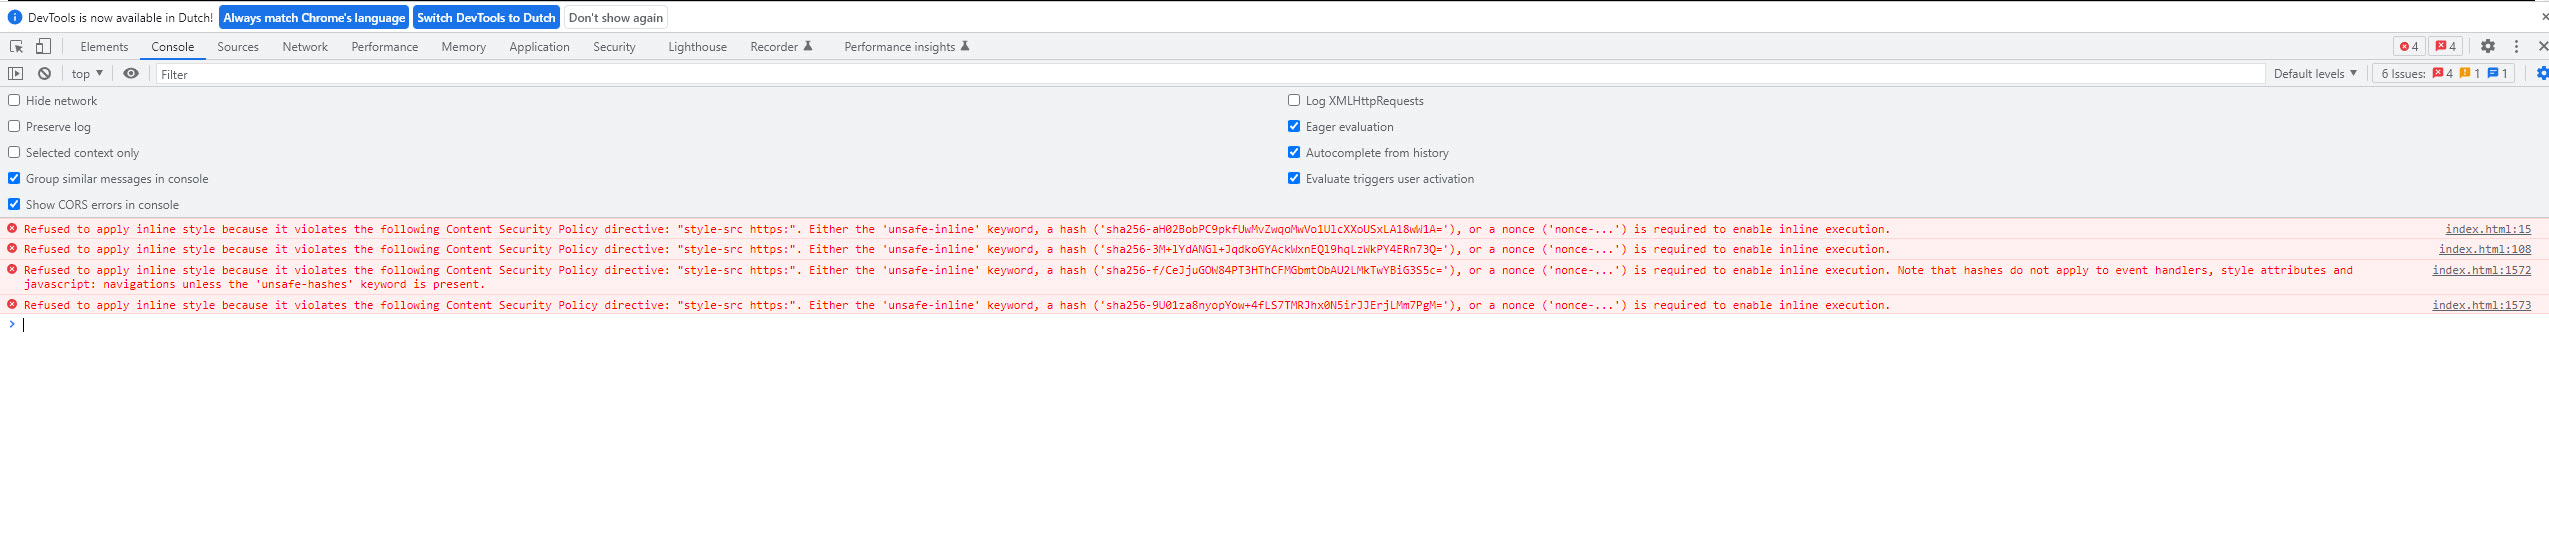Open the three-dot customize DevTools menu
The image size is (2549, 556).
(x=2516, y=47)
